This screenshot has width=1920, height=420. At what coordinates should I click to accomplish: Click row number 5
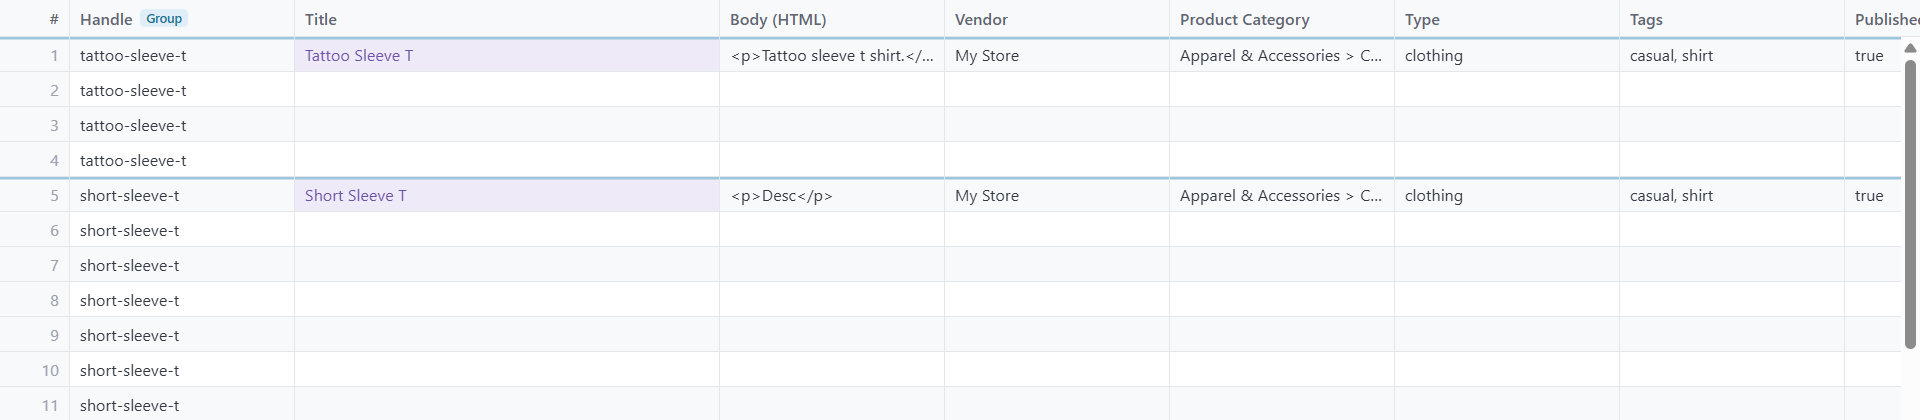(35, 196)
